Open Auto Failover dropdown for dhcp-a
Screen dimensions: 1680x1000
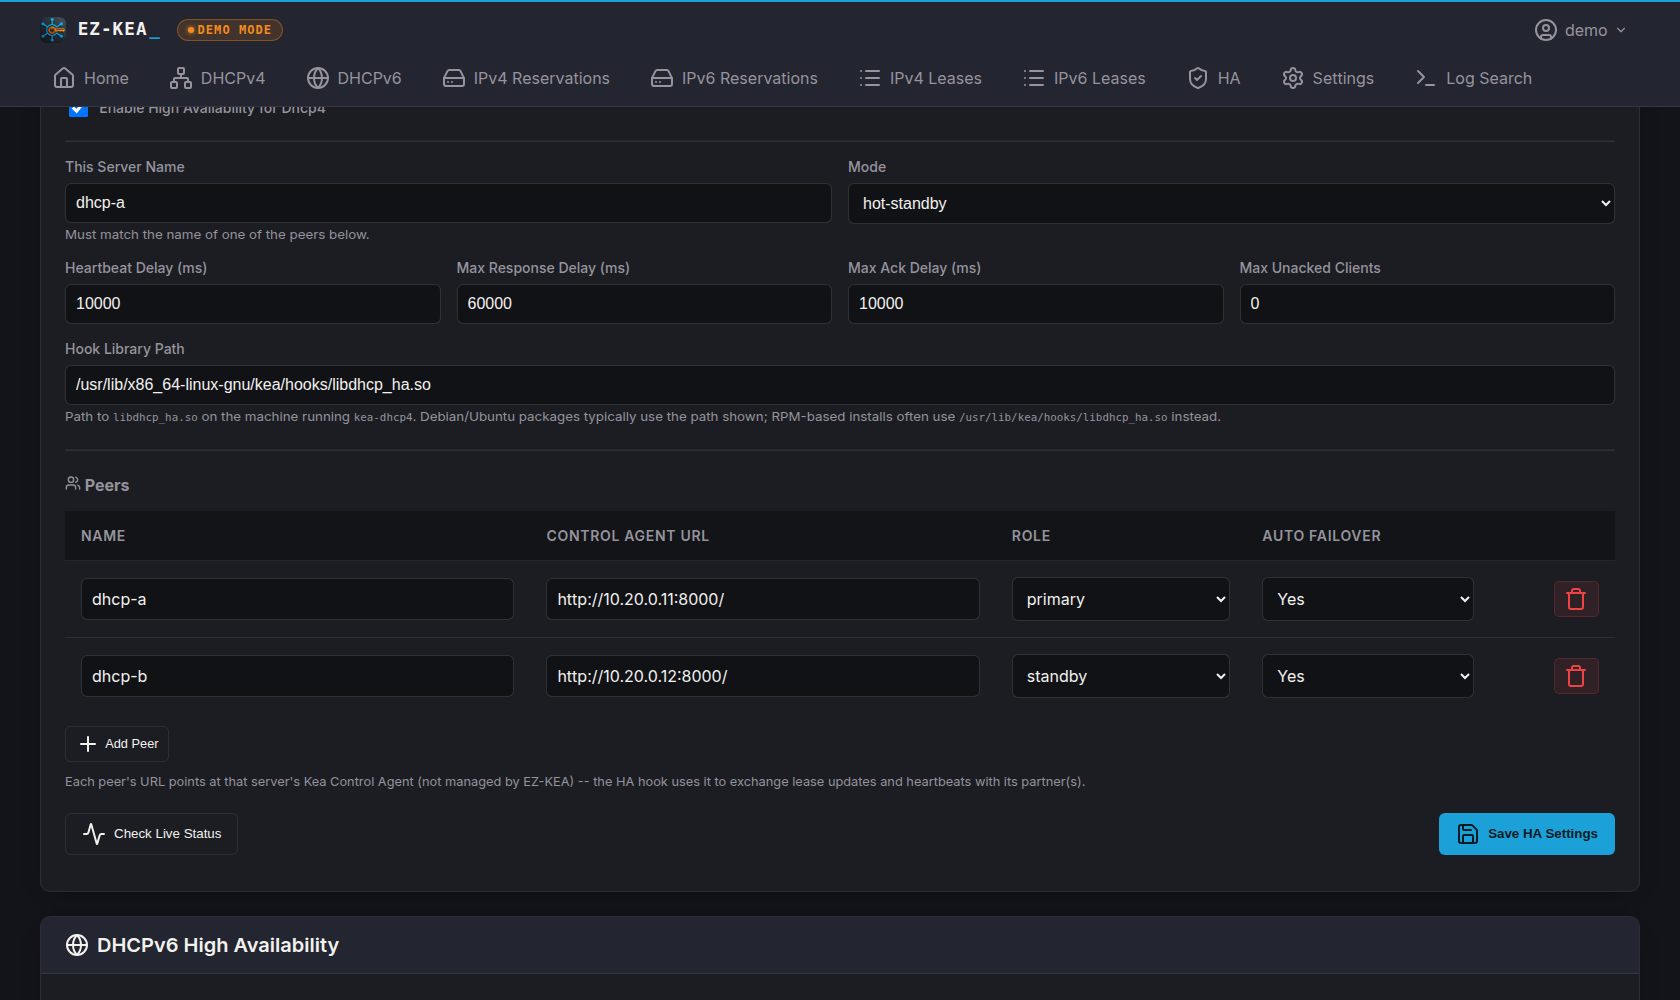(1367, 599)
